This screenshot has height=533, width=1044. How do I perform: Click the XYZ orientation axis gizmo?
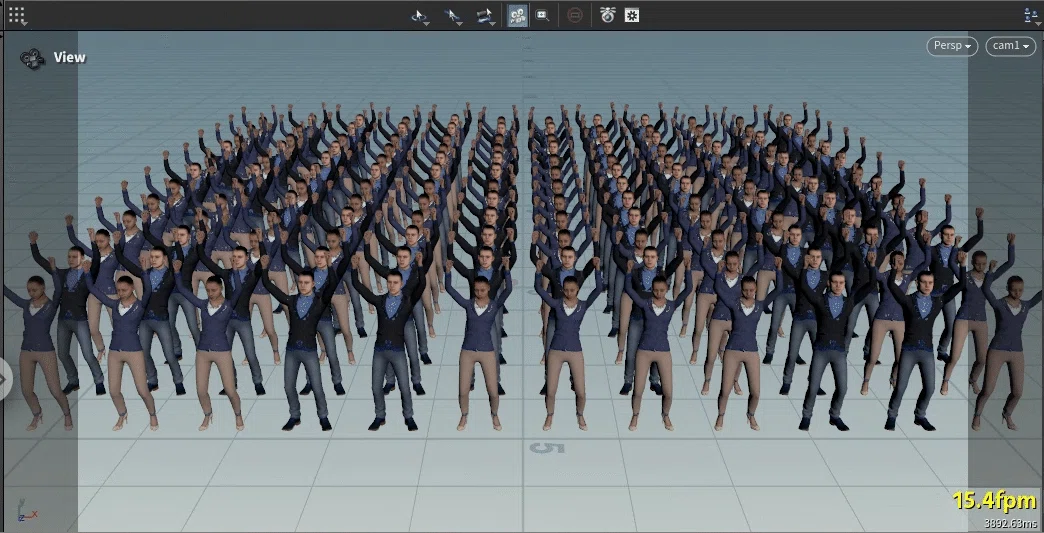tap(27, 510)
